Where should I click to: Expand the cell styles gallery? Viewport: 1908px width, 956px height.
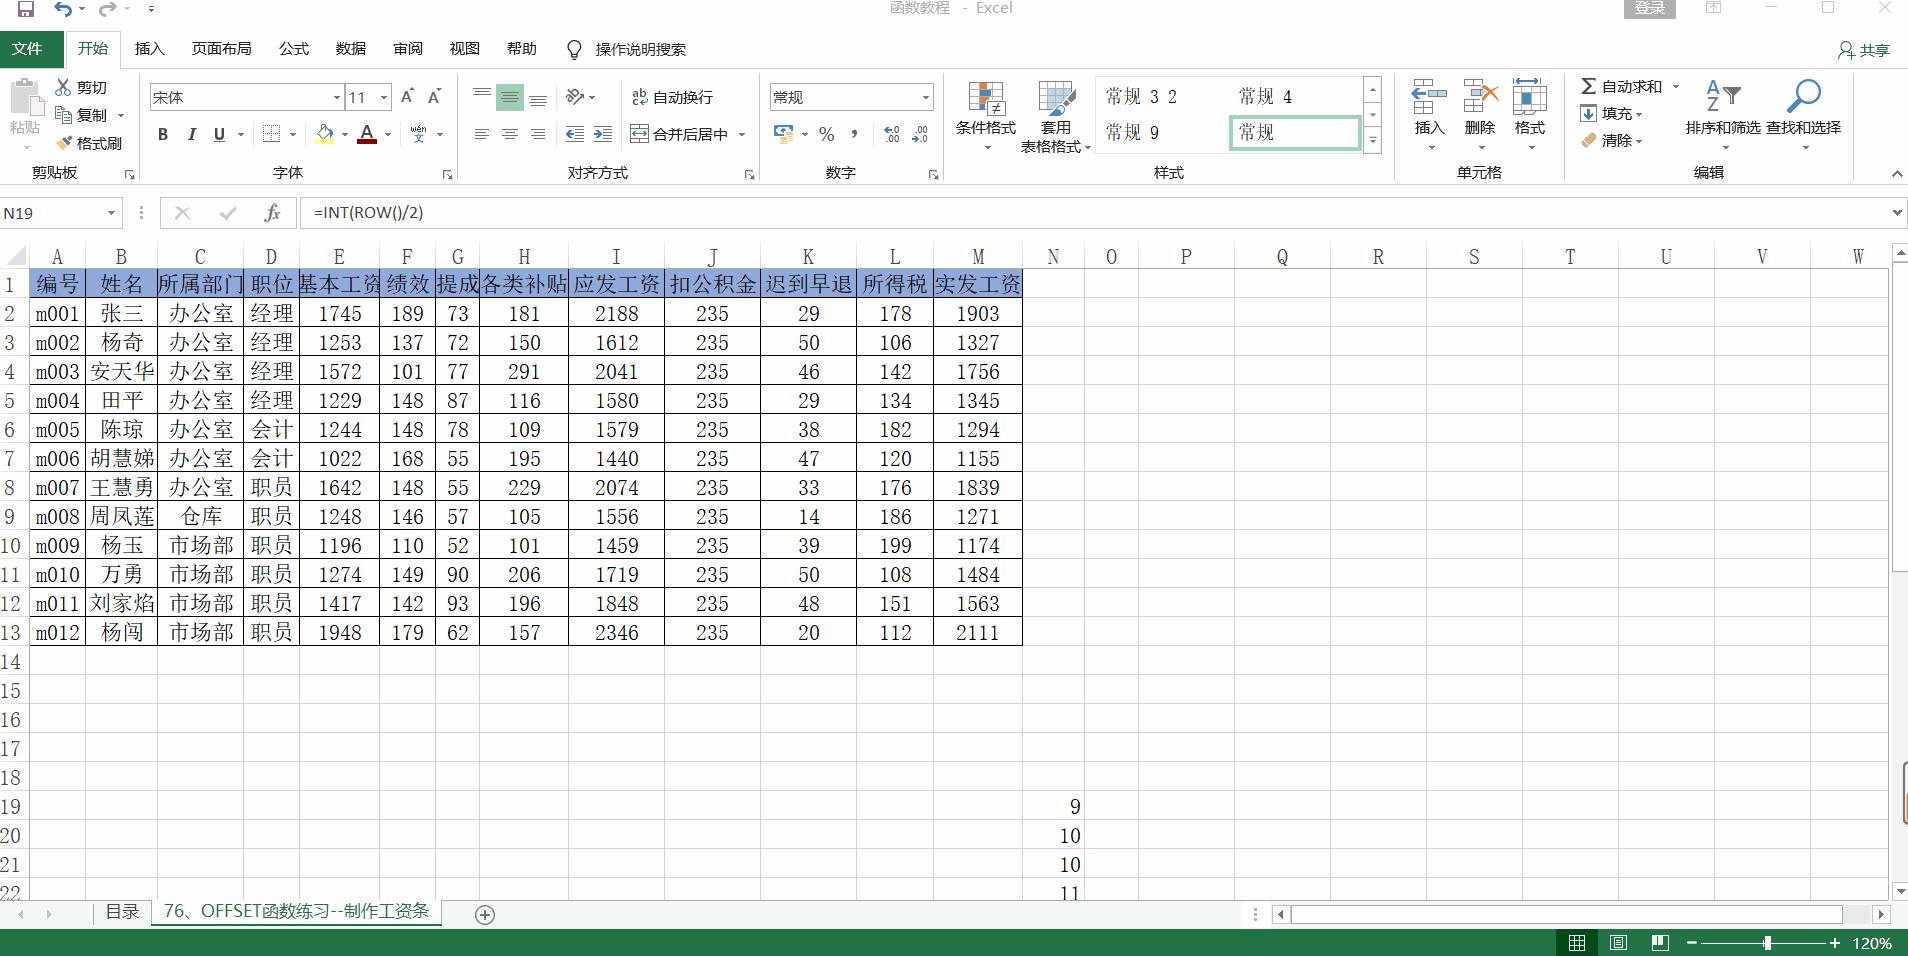coord(1373,142)
